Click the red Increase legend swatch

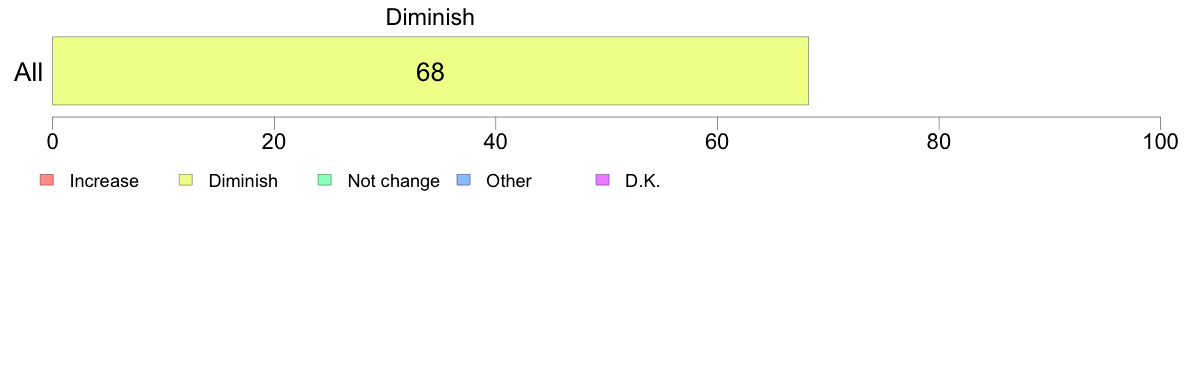[x=46, y=180]
